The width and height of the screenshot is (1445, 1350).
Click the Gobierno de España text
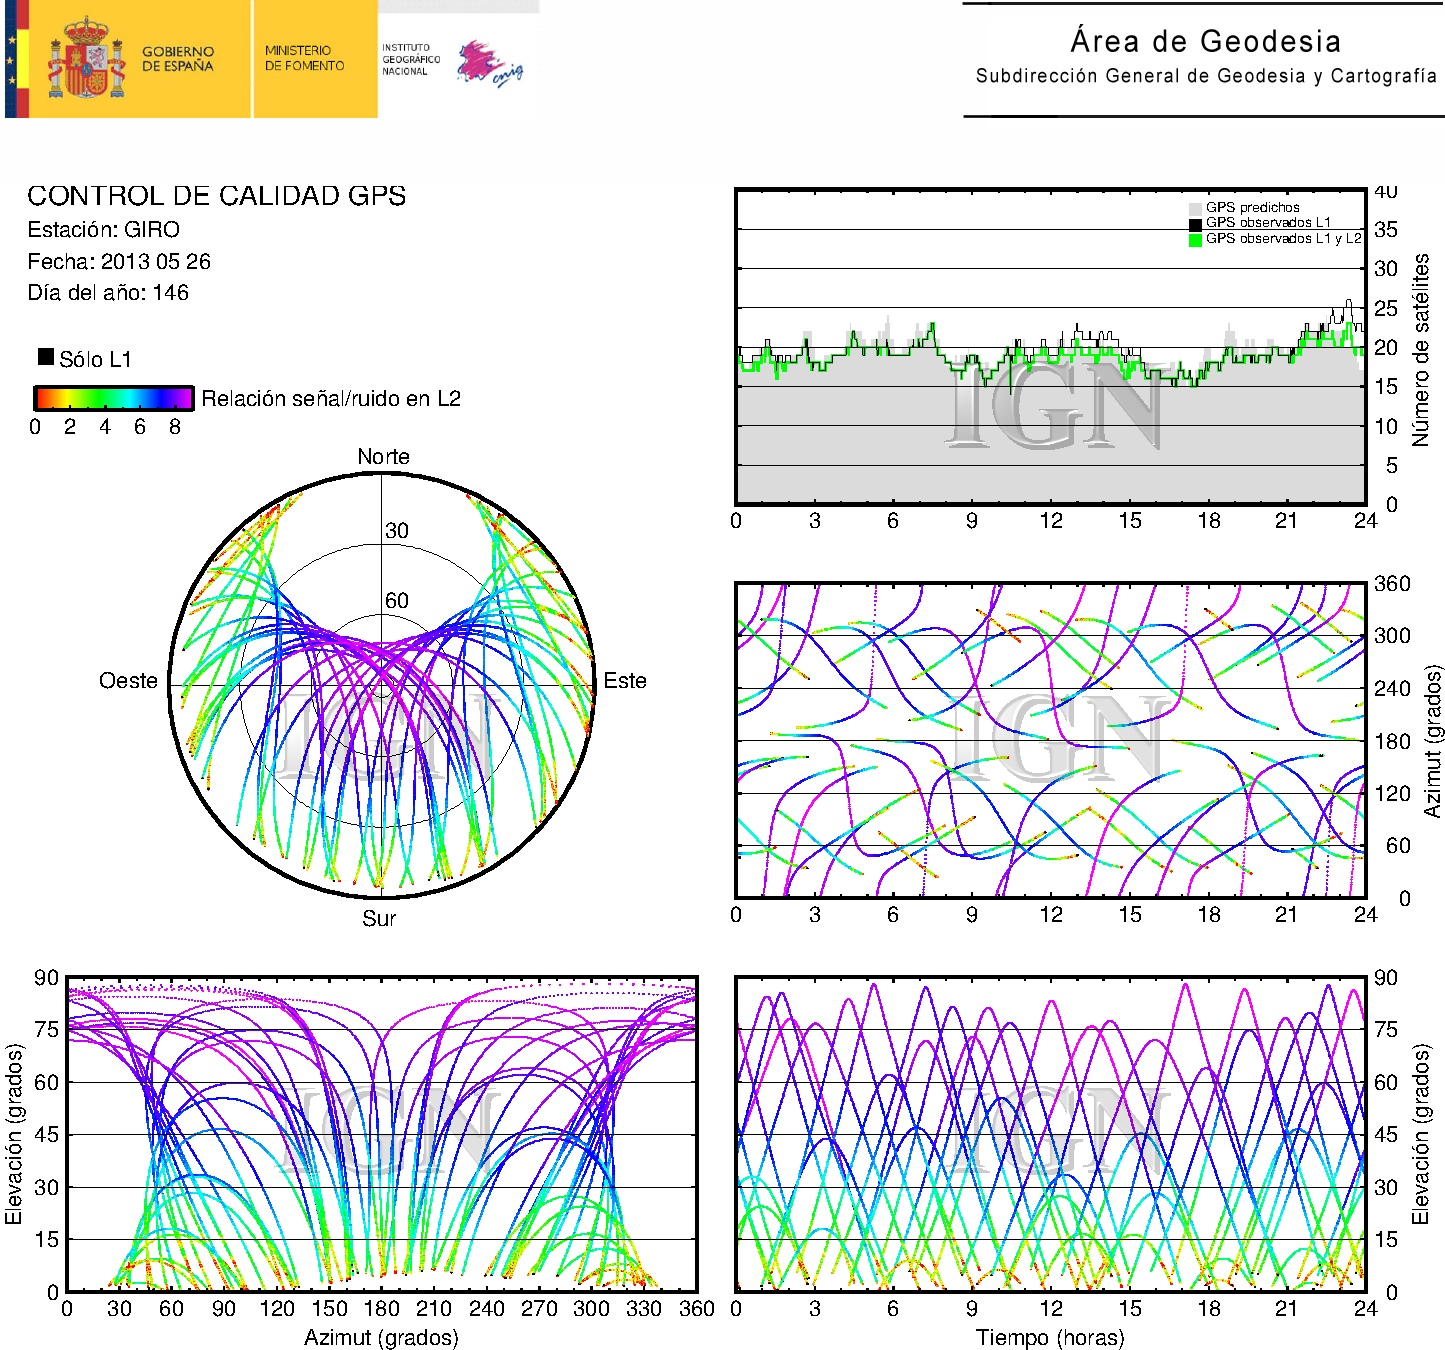pyautogui.click(x=177, y=59)
